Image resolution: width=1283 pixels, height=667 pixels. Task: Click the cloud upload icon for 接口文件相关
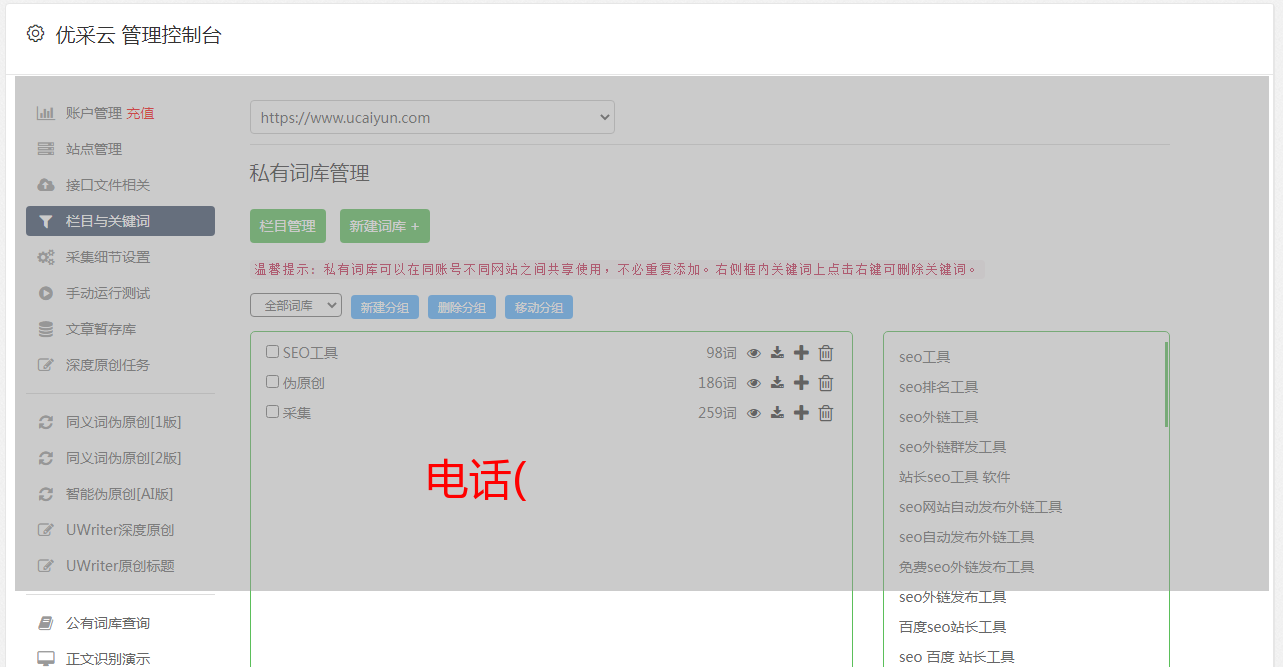pyautogui.click(x=45, y=185)
